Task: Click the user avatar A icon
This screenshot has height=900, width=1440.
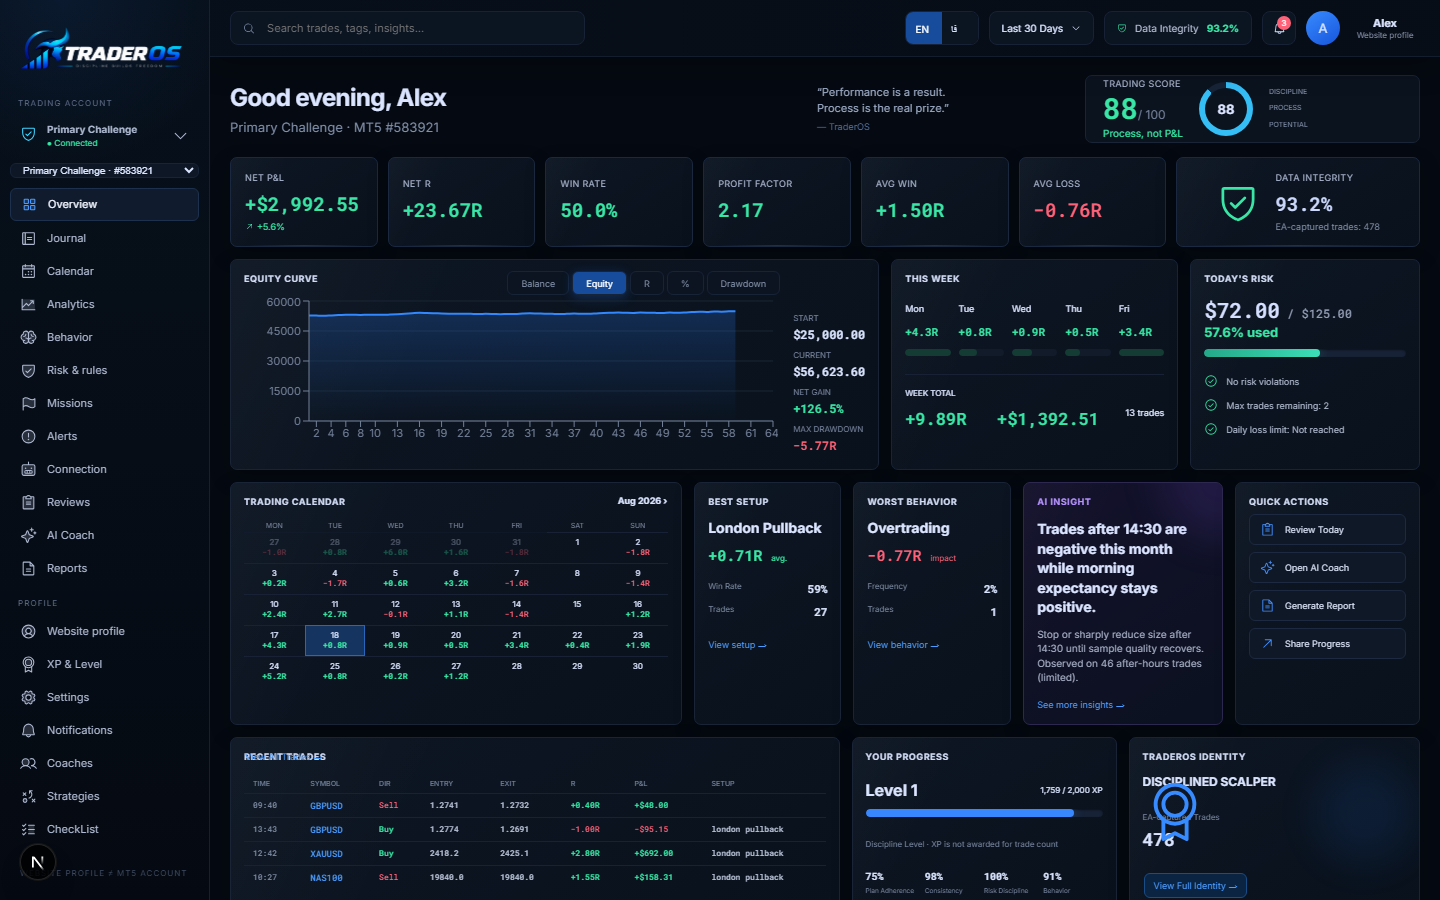Action: [x=1322, y=28]
